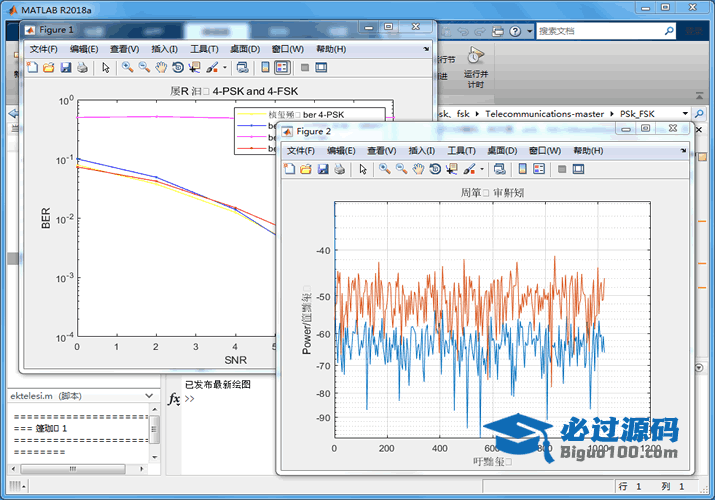Click the details panel vertical scrollbar

(155, 429)
